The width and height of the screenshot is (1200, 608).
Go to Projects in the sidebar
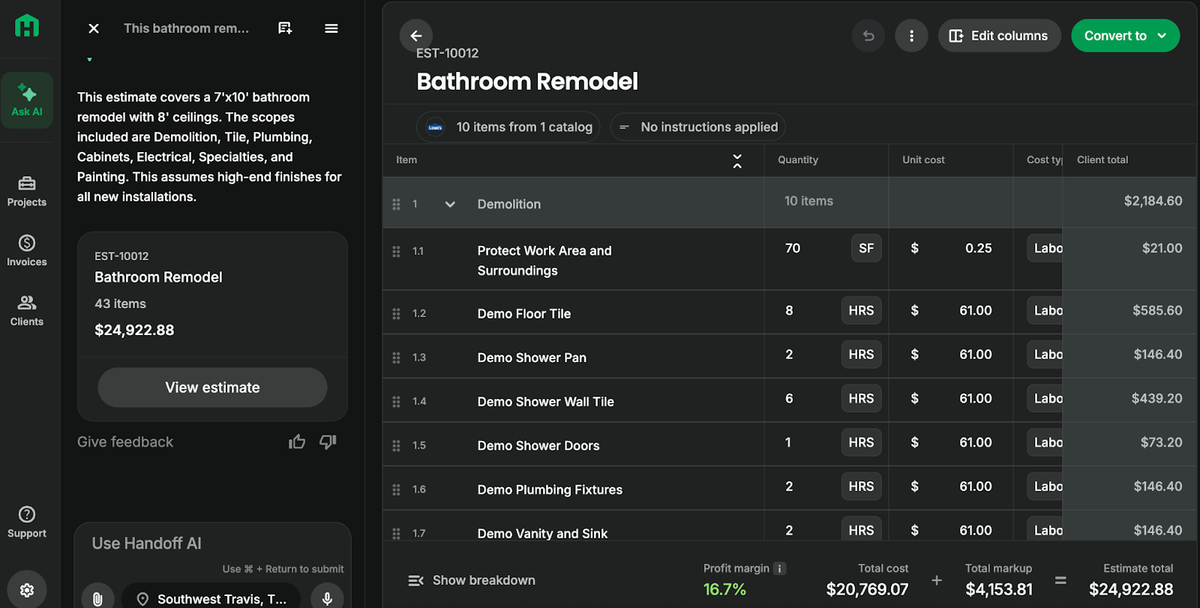point(27,190)
